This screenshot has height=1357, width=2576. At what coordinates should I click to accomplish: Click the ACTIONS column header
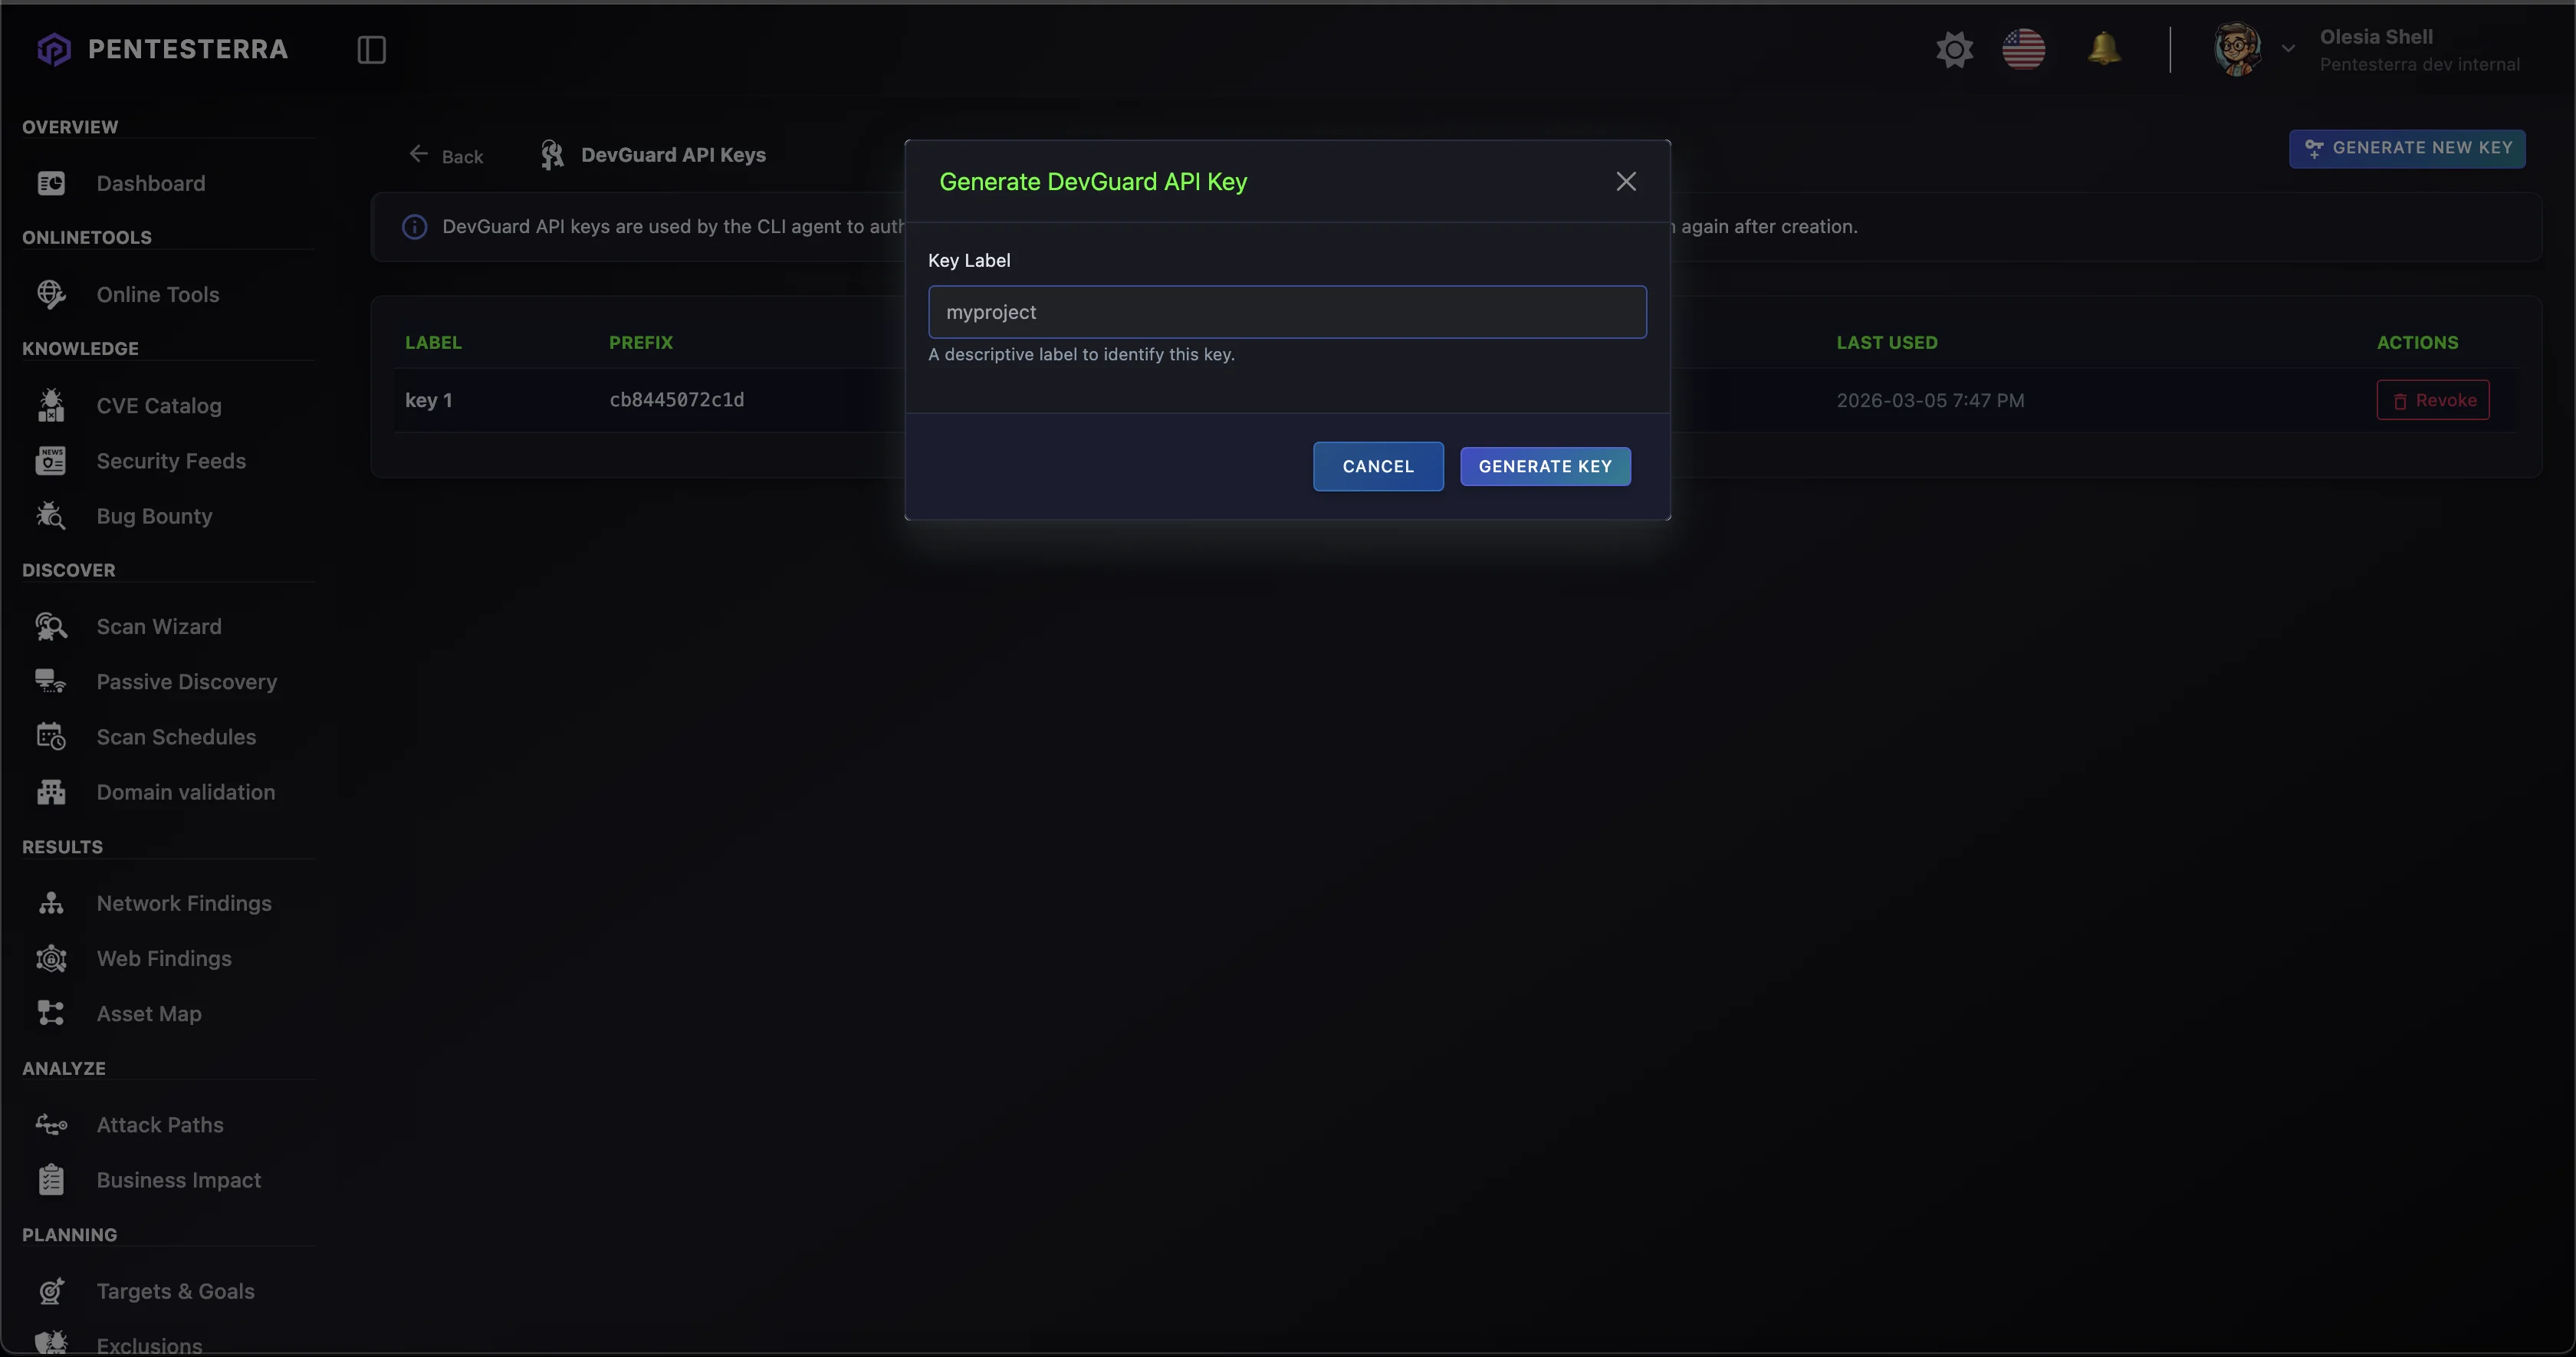2417,342
